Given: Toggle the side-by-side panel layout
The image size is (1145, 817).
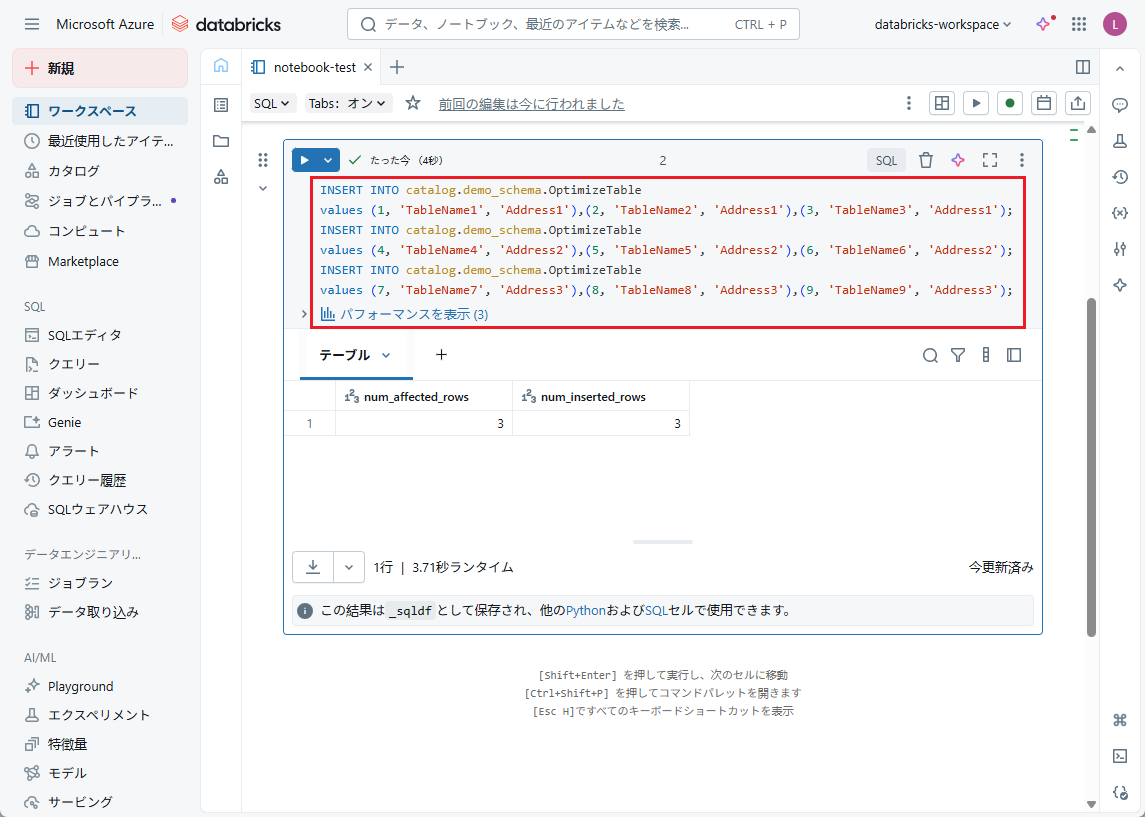Looking at the screenshot, I should [x=1082, y=67].
